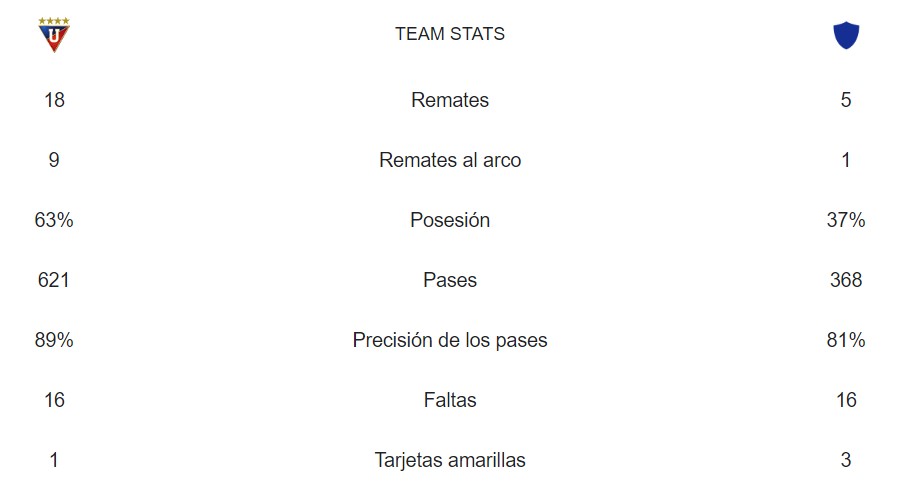This screenshot has width=903, height=483.
Task: Click the 81% pass accuracy value
Action: point(846,340)
